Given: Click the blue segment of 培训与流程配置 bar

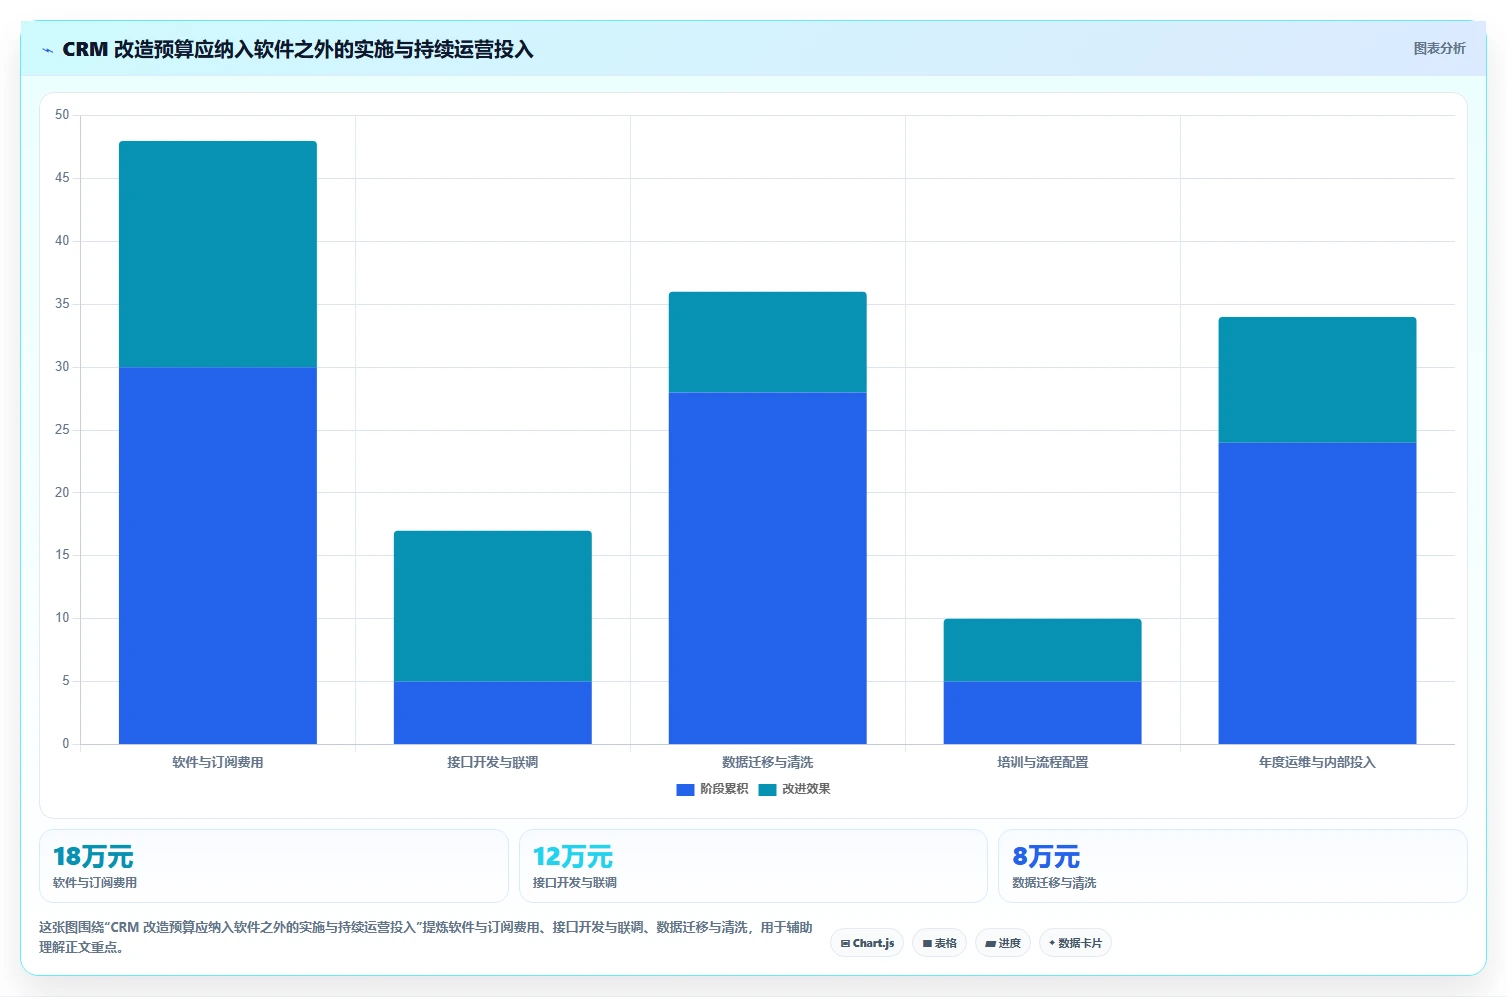Looking at the screenshot, I should point(1043,712).
